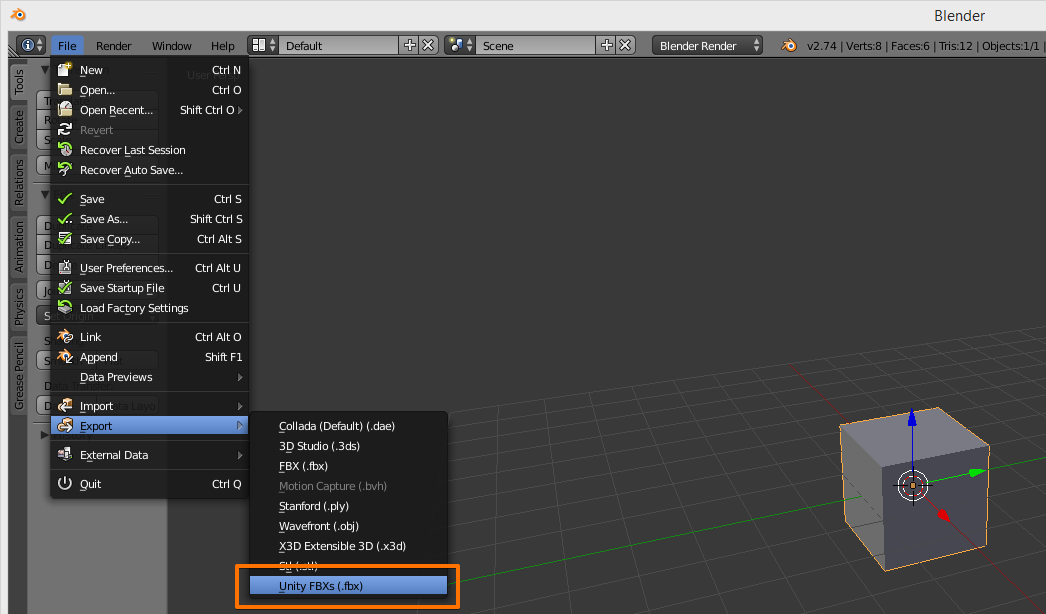Expand the Open Recent submenu arrow
This screenshot has height=614, width=1046.
[240, 110]
